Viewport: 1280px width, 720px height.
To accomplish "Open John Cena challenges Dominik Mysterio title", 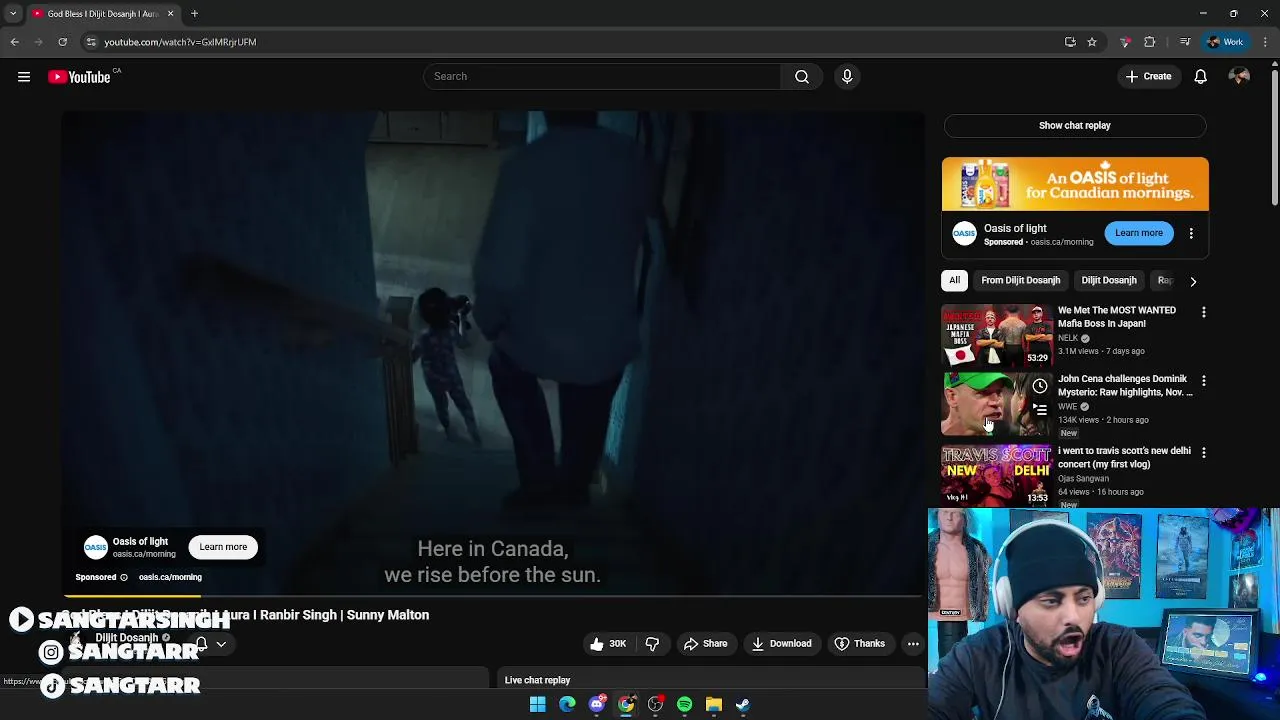I will click(x=1125, y=386).
